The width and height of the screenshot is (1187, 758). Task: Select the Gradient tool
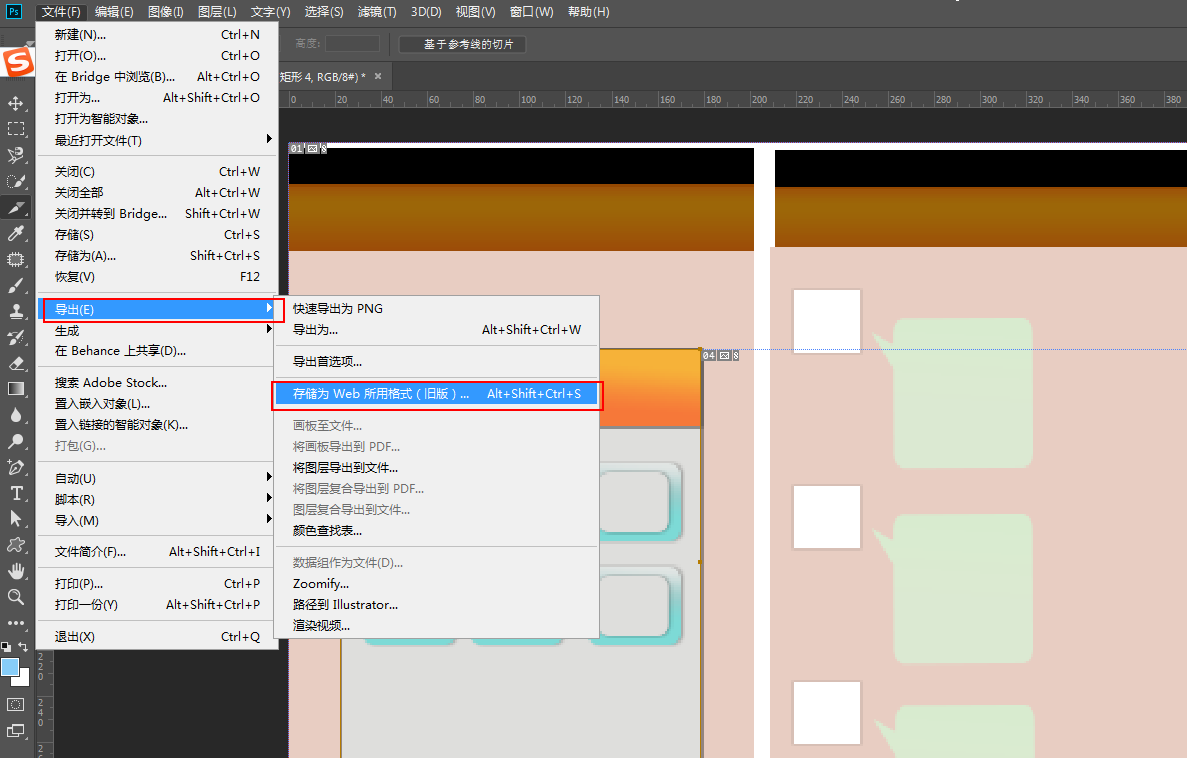pyautogui.click(x=16, y=389)
